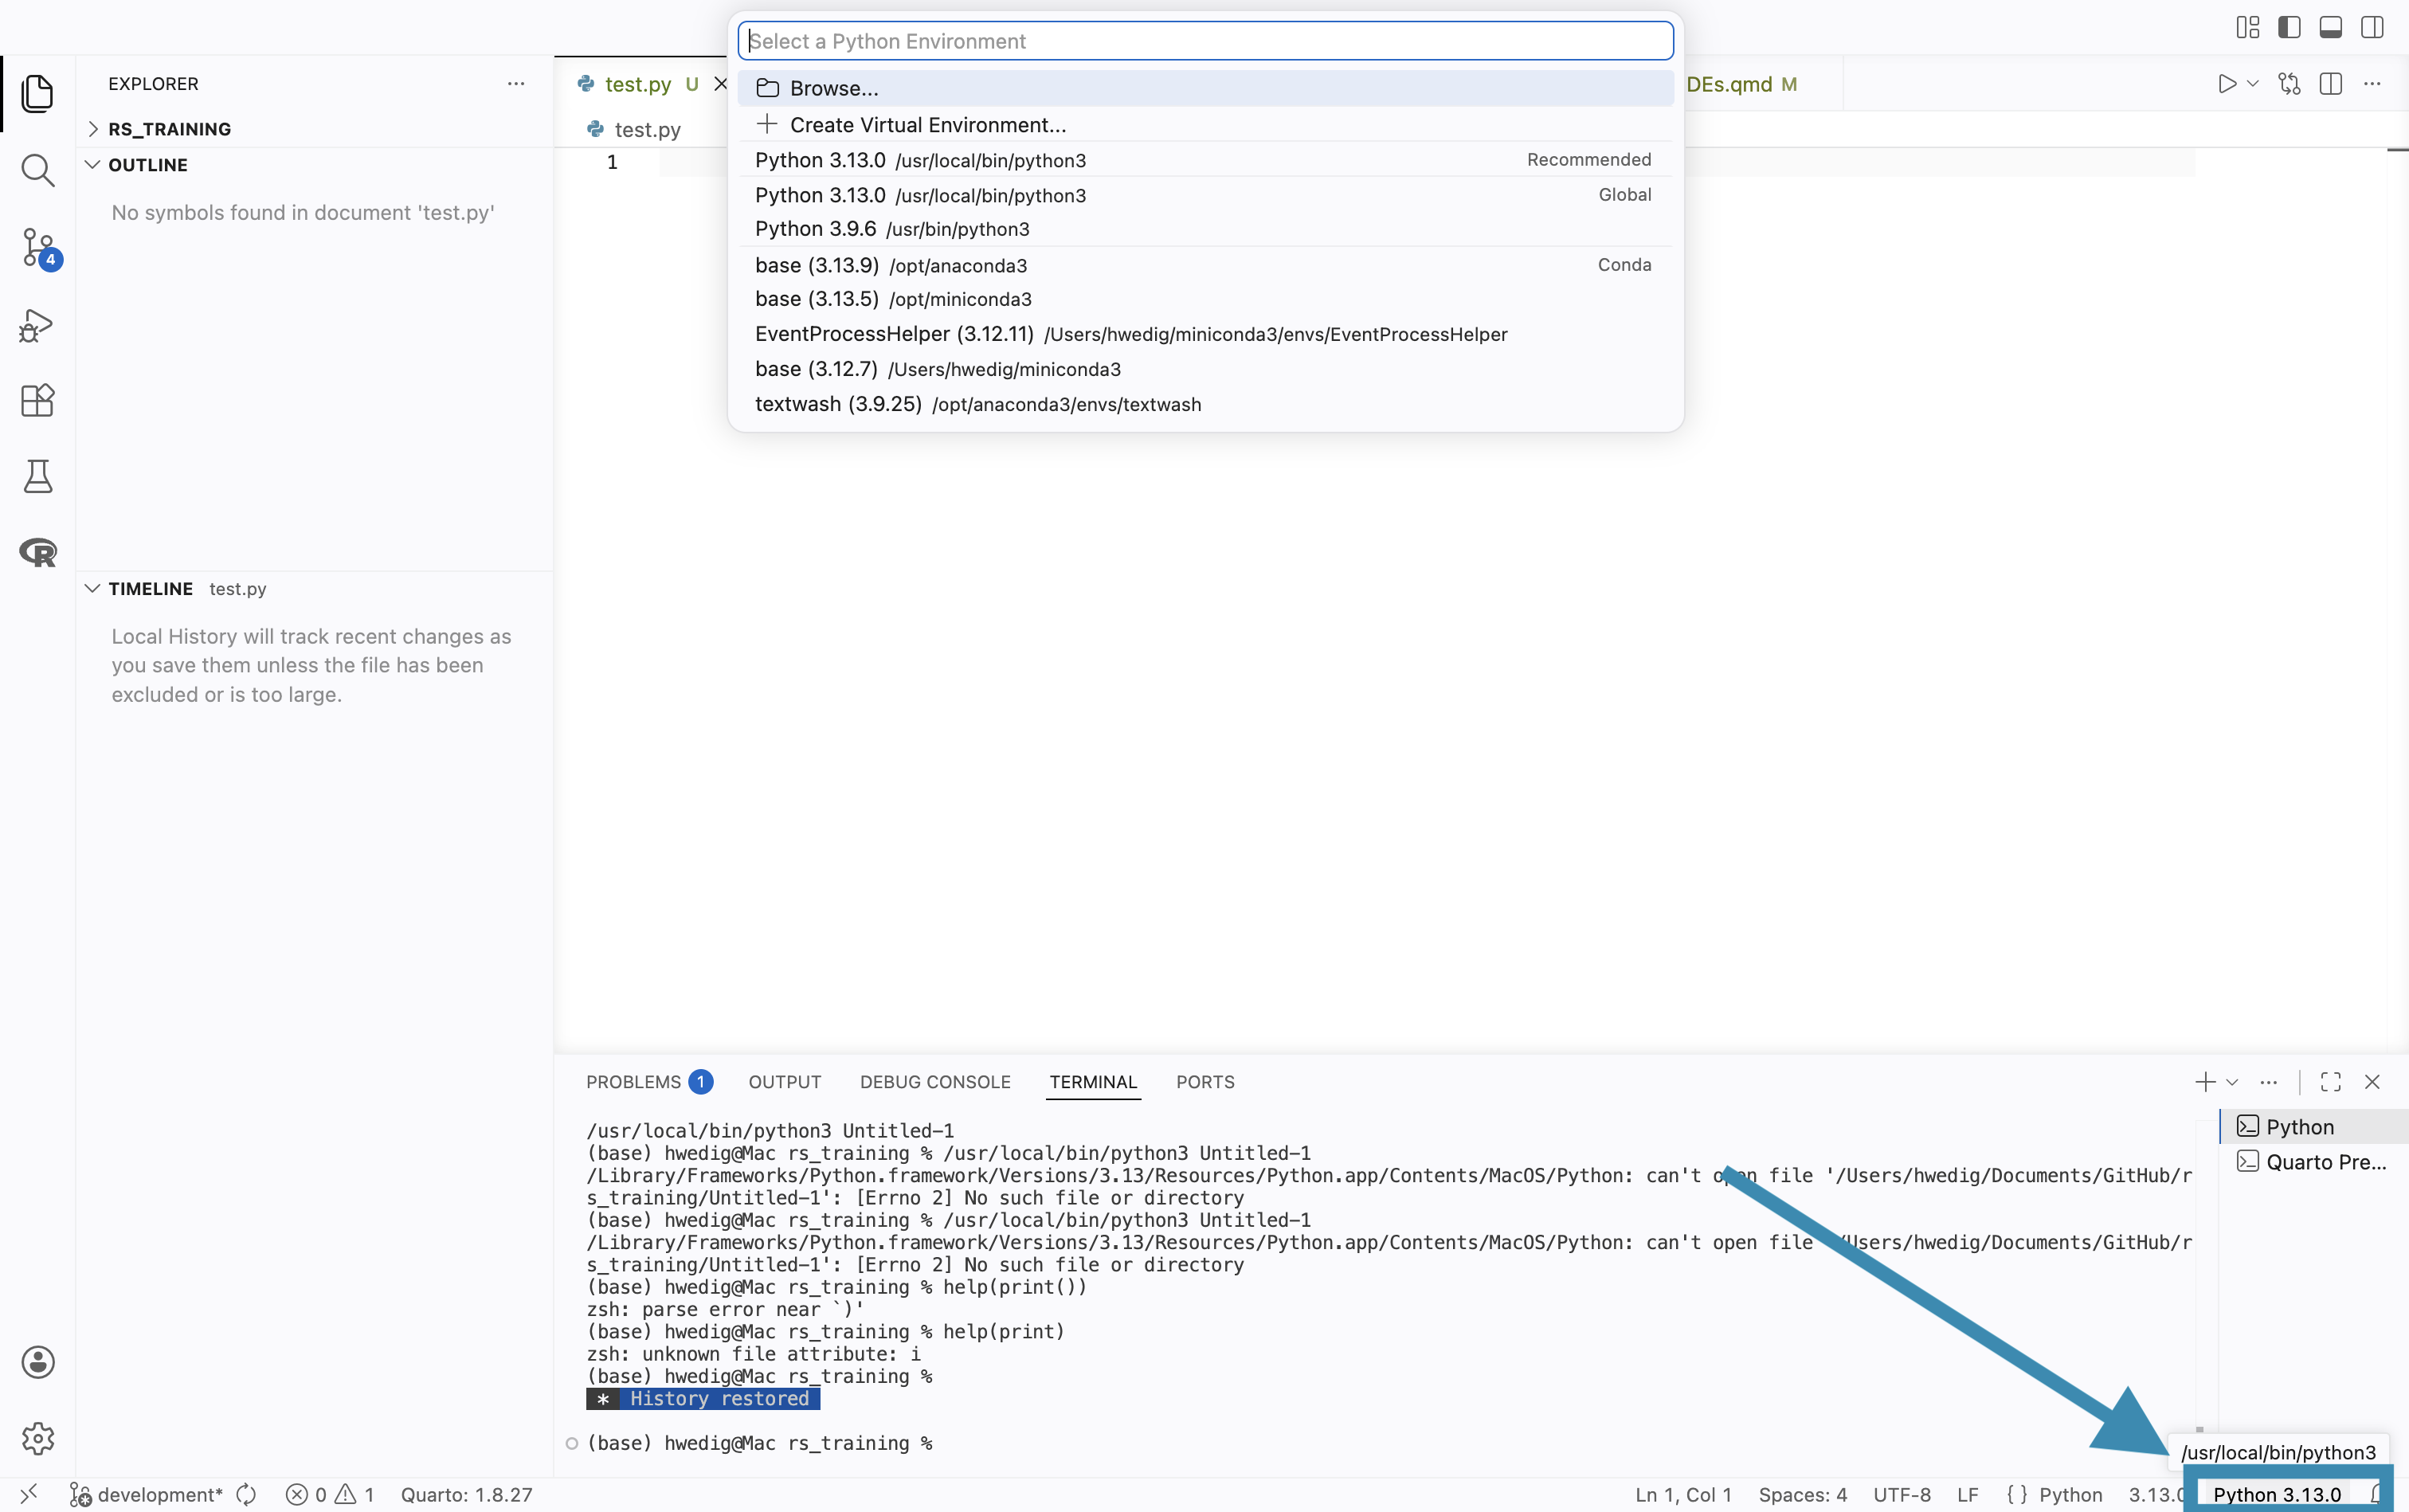Screen dimensions: 2409x1512
Task: Switch to the DEBUG CONSOLE tab
Action: [934, 1082]
